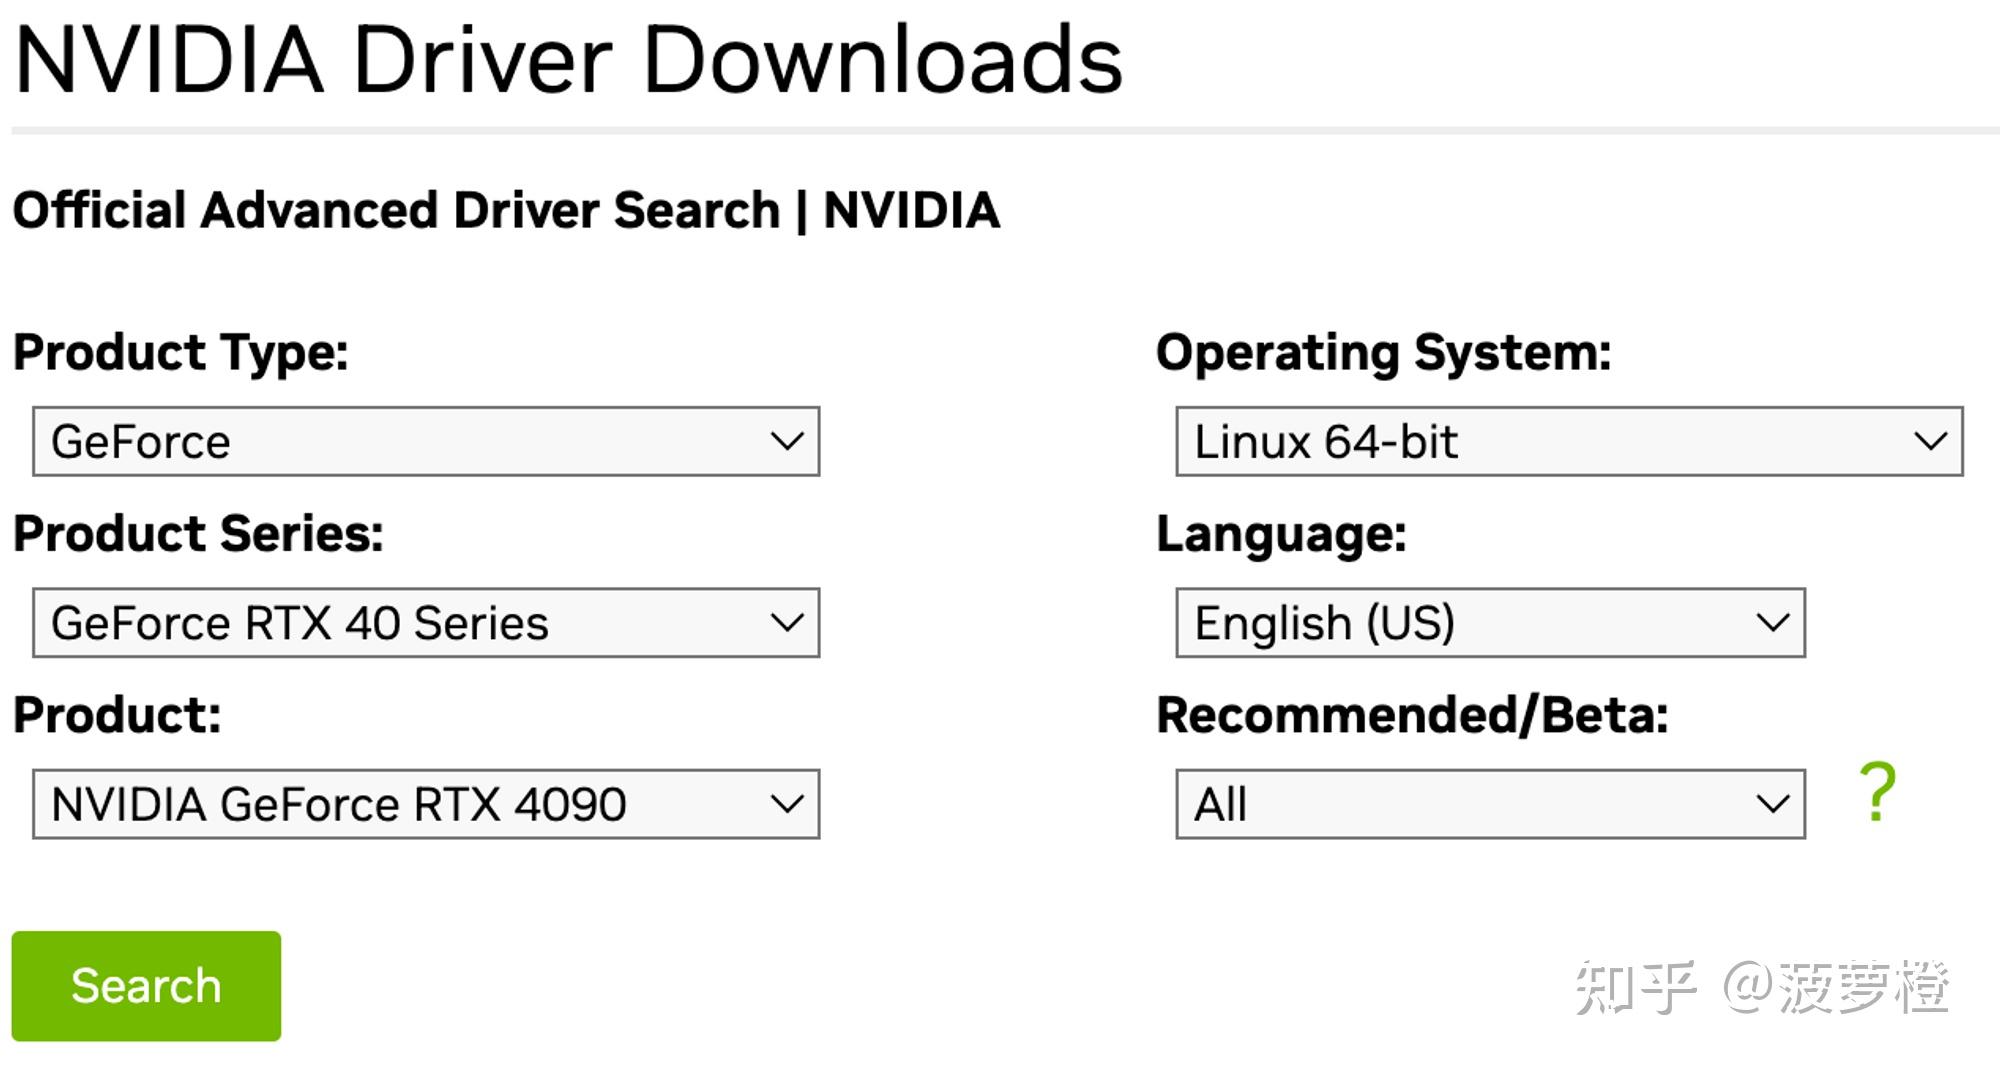Open Operating System dropdown showing Linux 64-bit
Viewport: 2000px width, 1069px height.
tap(1569, 441)
